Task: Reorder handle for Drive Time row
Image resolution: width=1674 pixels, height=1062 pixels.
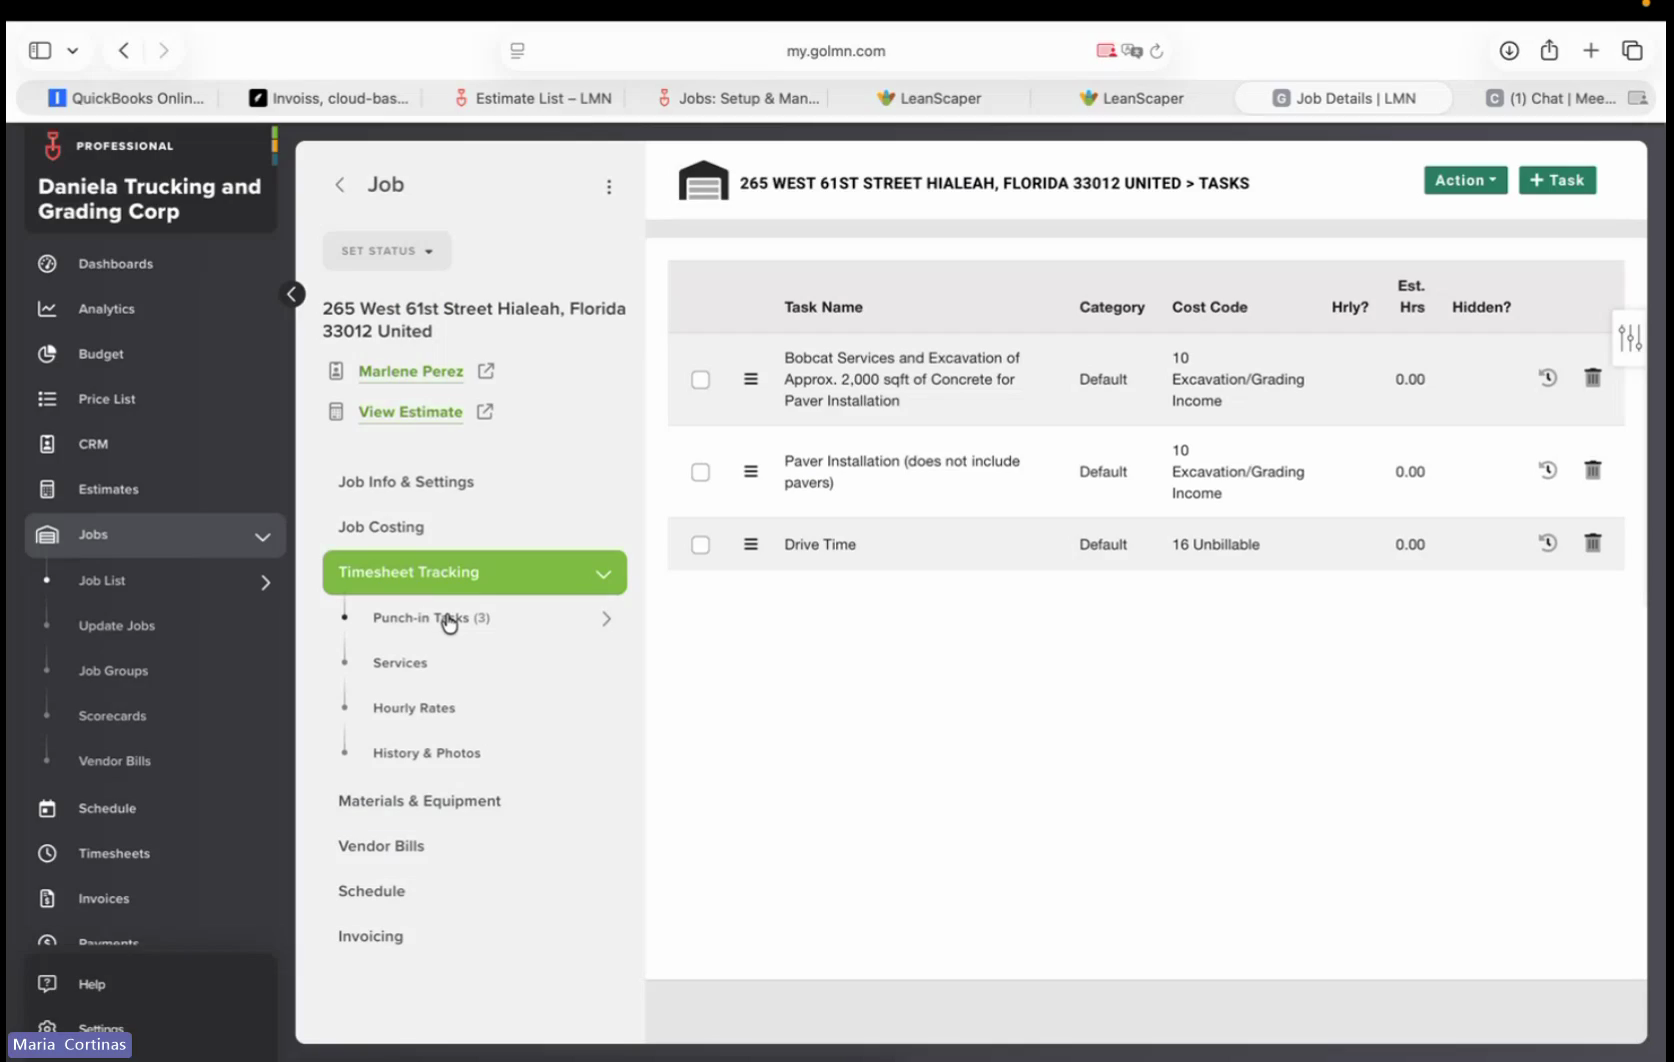Action: click(x=751, y=544)
